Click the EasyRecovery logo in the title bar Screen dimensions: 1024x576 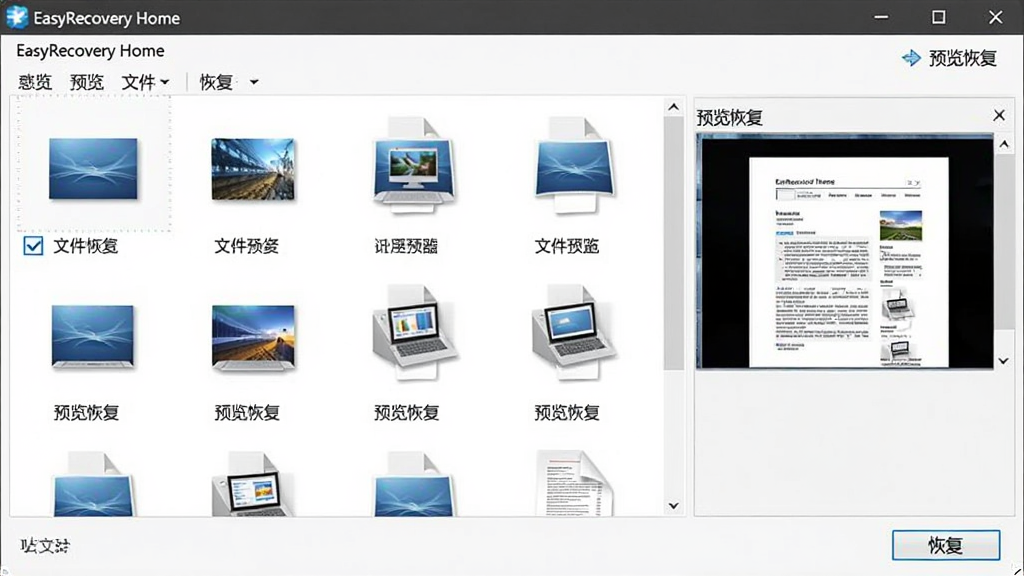tap(17, 17)
